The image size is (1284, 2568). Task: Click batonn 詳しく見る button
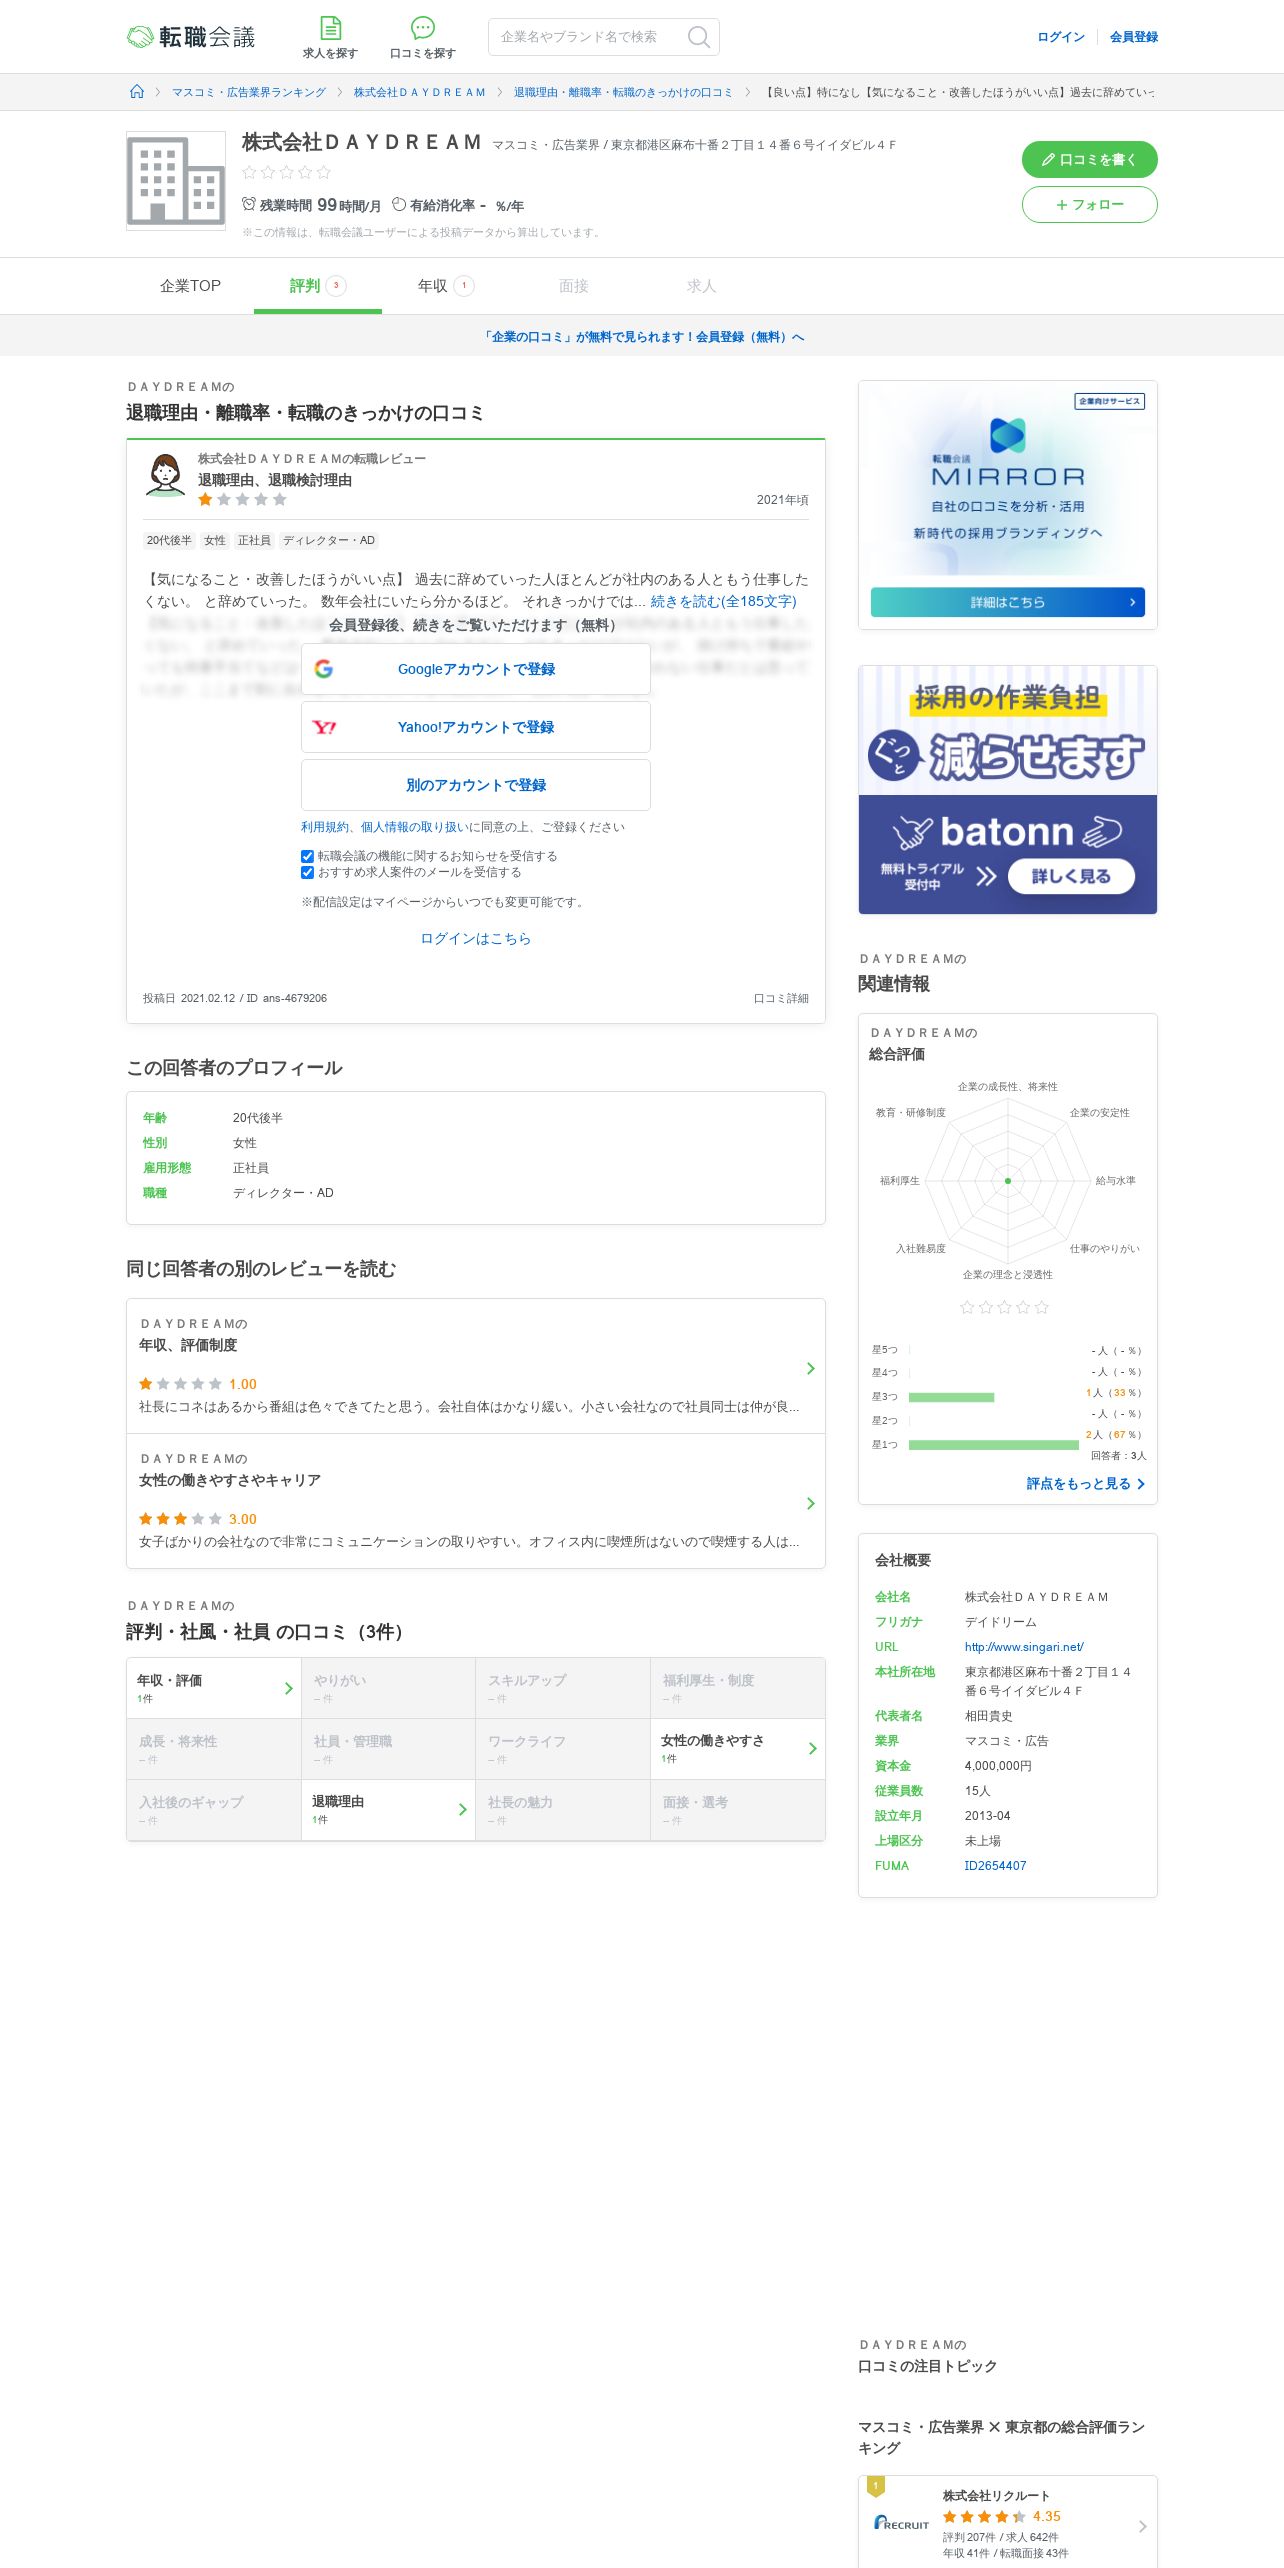pyautogui.click(x=1071, y=876)
